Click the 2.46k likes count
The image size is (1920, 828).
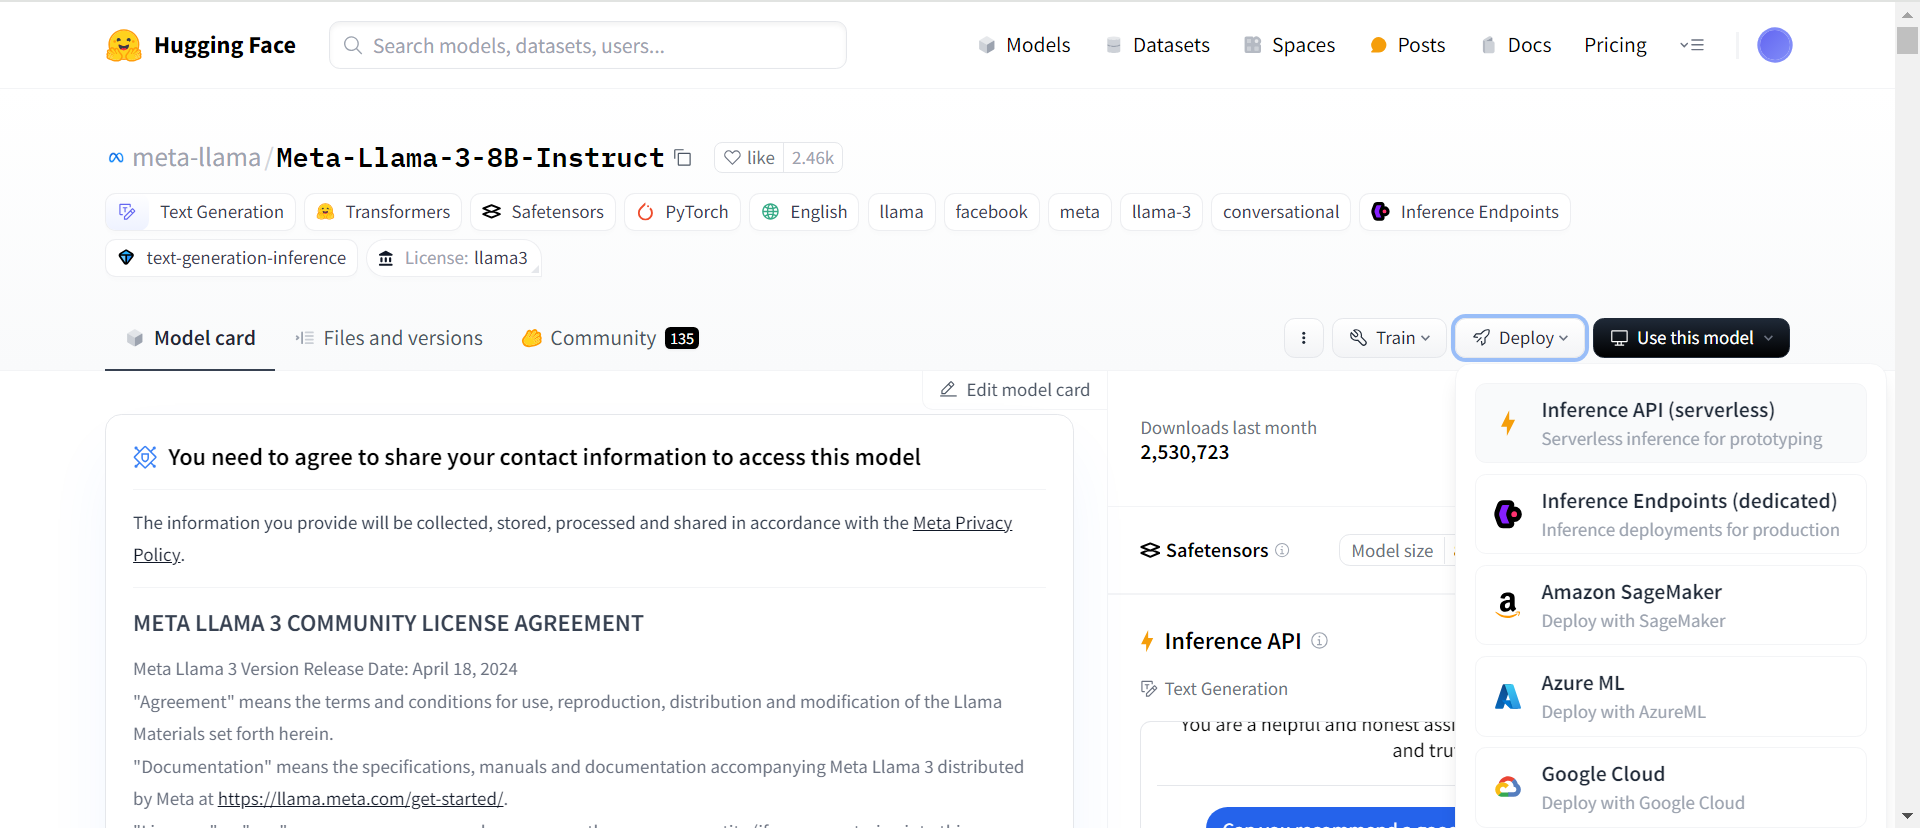tap(813, 158)
